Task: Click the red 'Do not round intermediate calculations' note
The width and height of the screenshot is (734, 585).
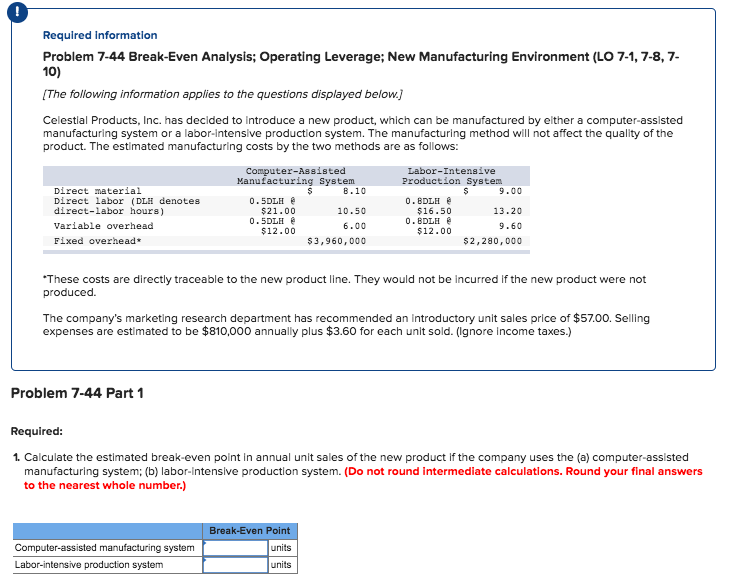Action: (363, 478)
